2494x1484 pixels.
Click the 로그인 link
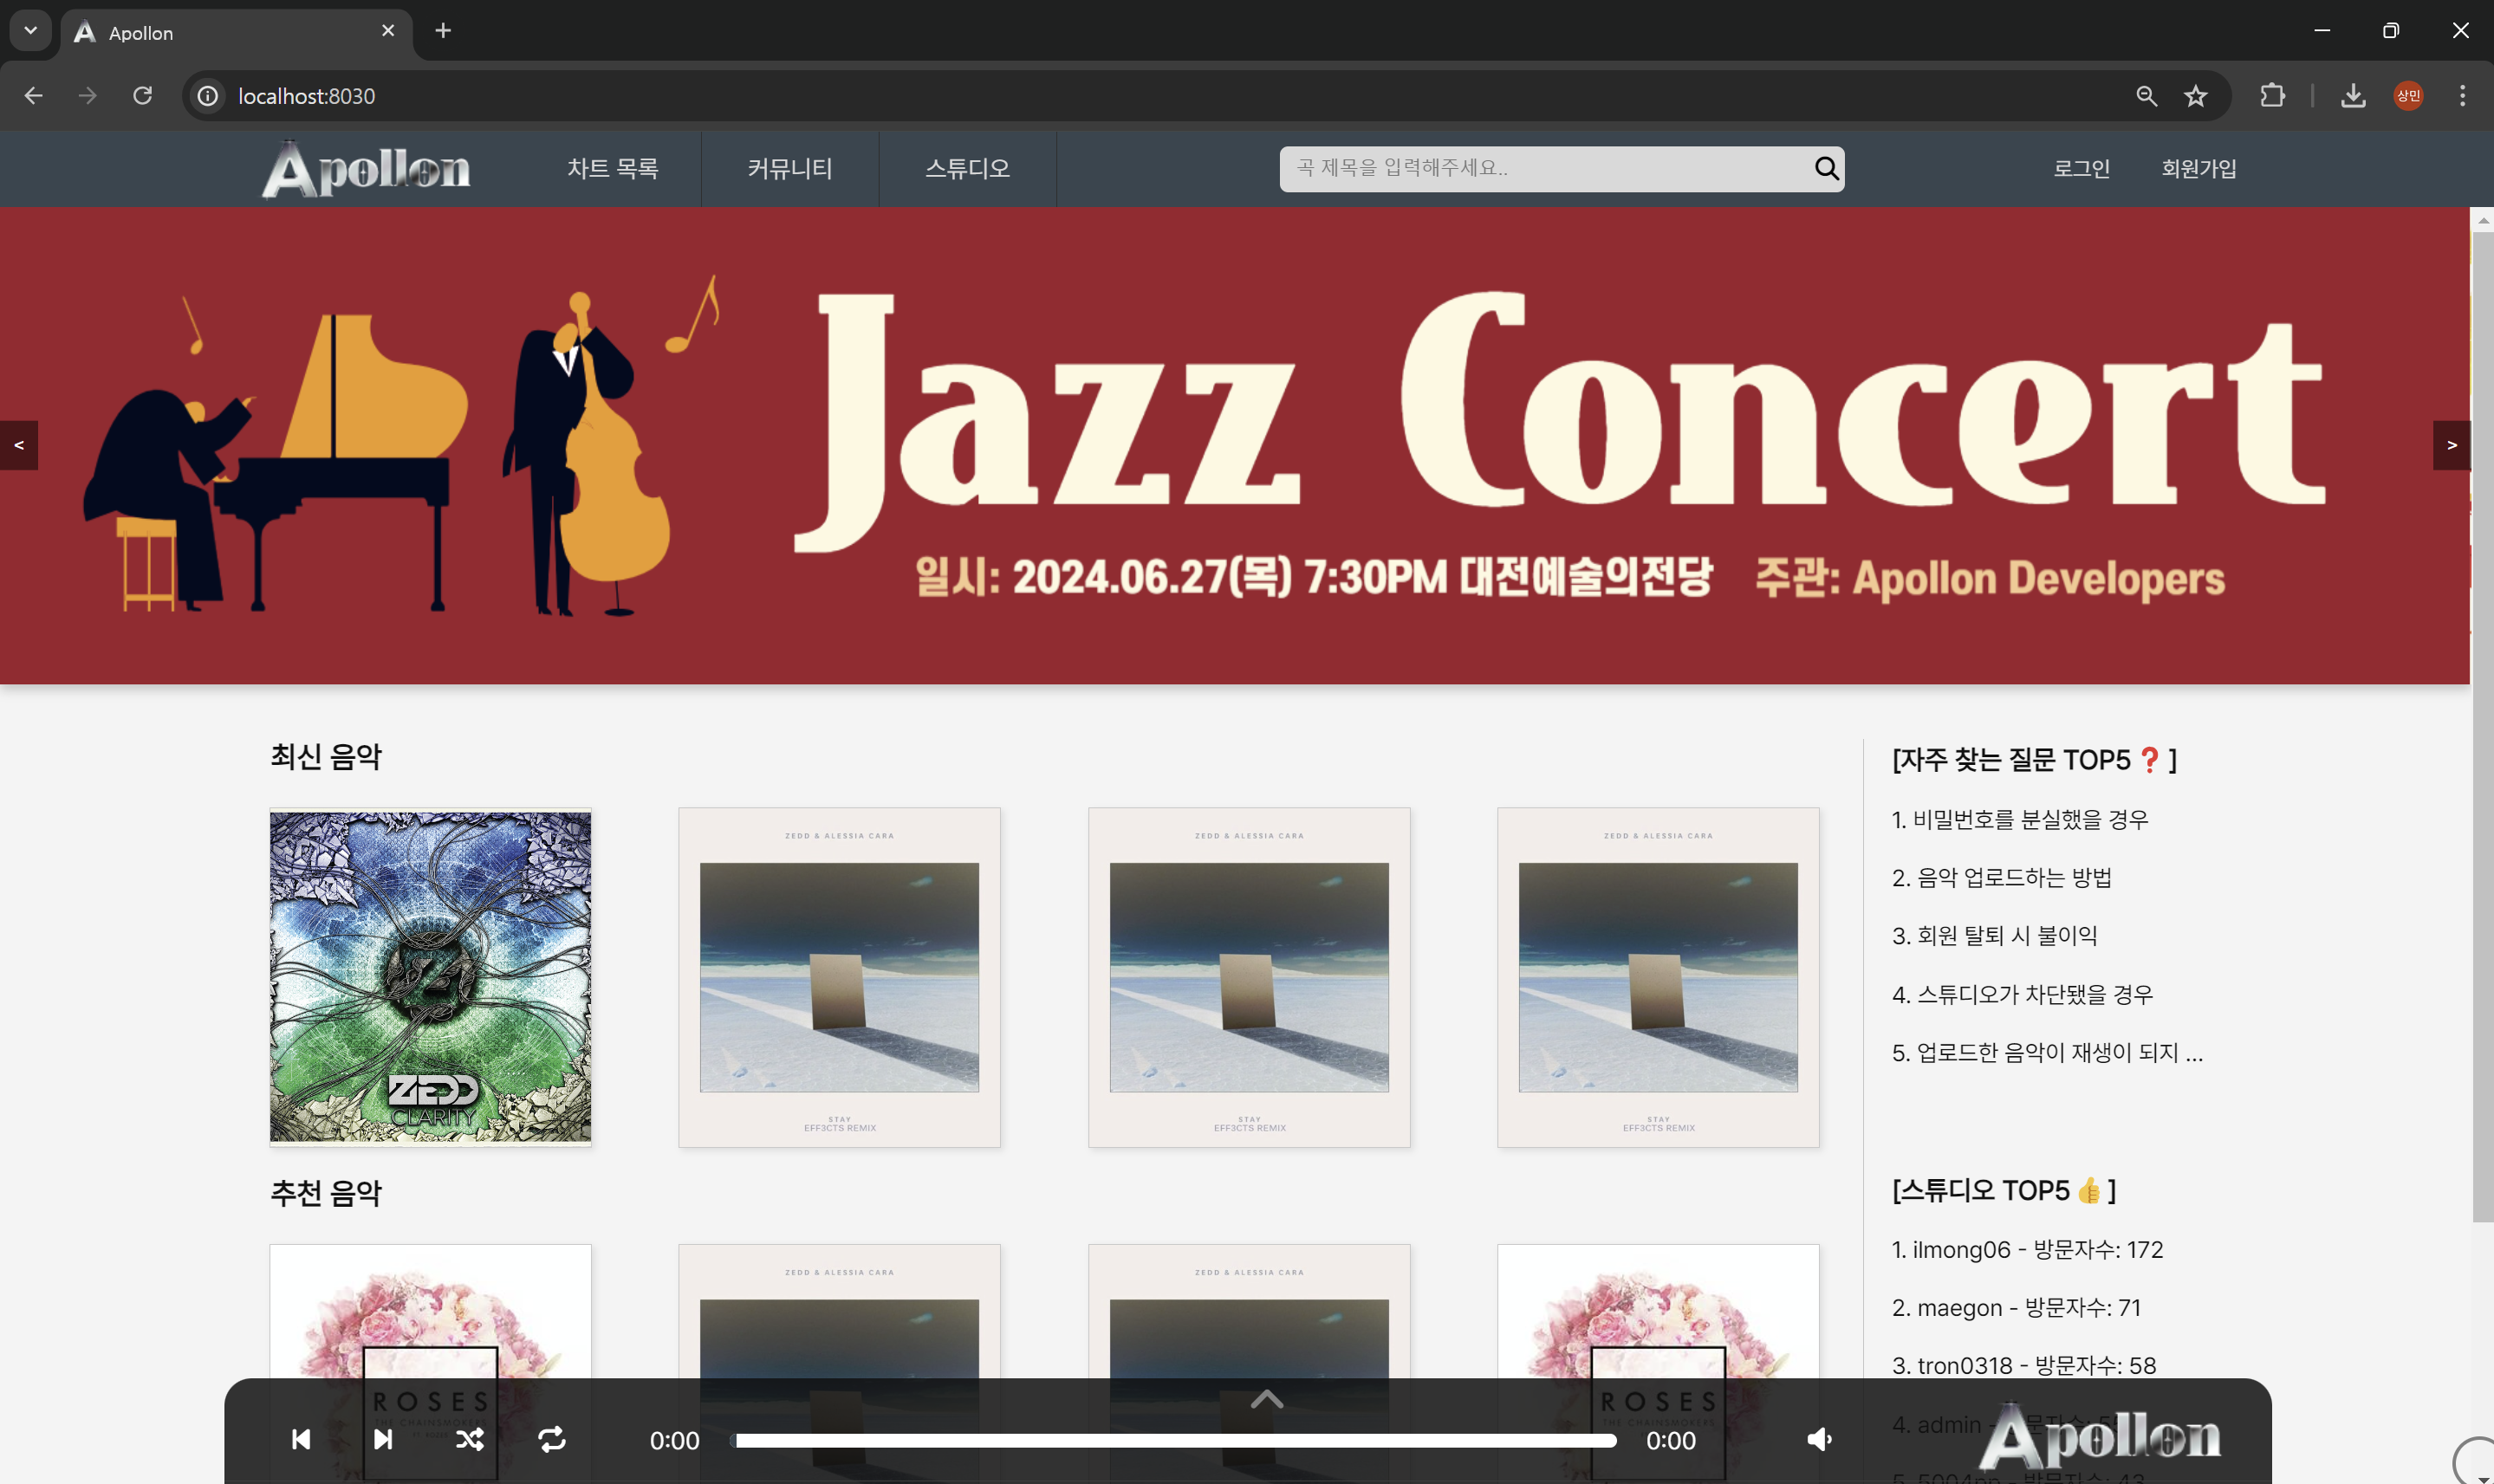(x=2081, y=168)
